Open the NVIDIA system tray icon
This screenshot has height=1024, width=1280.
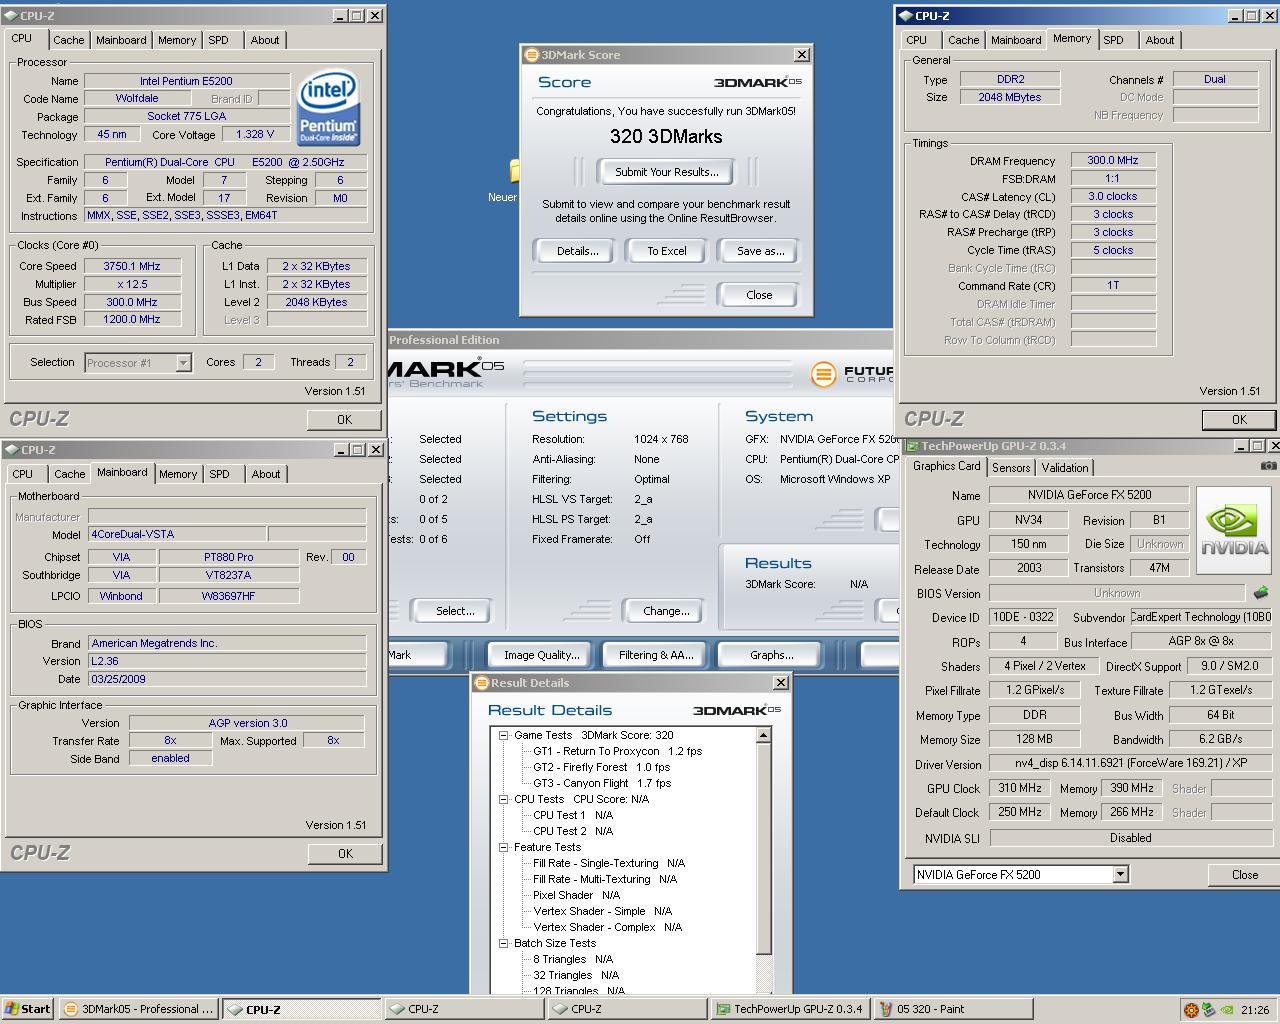coord(1226,1010)
